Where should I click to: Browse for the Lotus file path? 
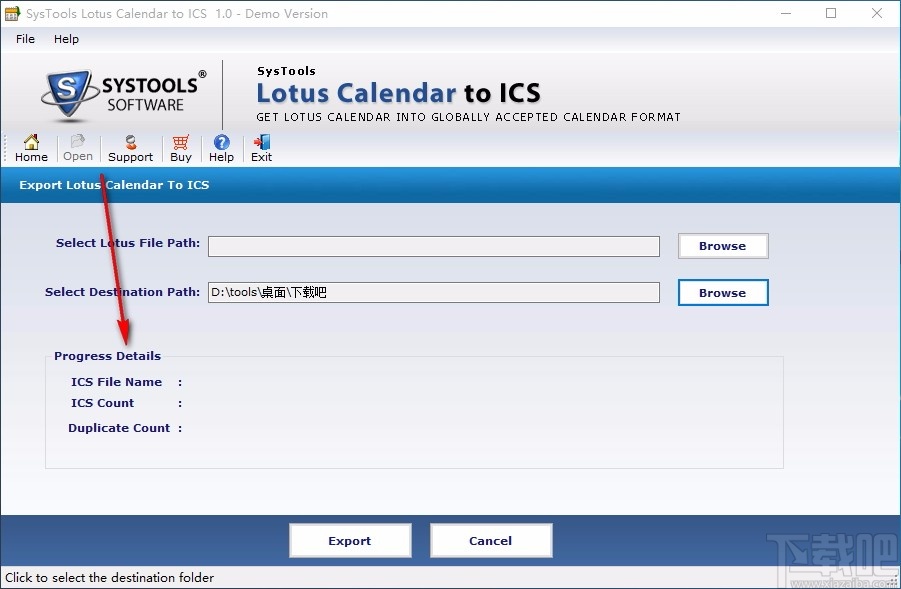722,245
